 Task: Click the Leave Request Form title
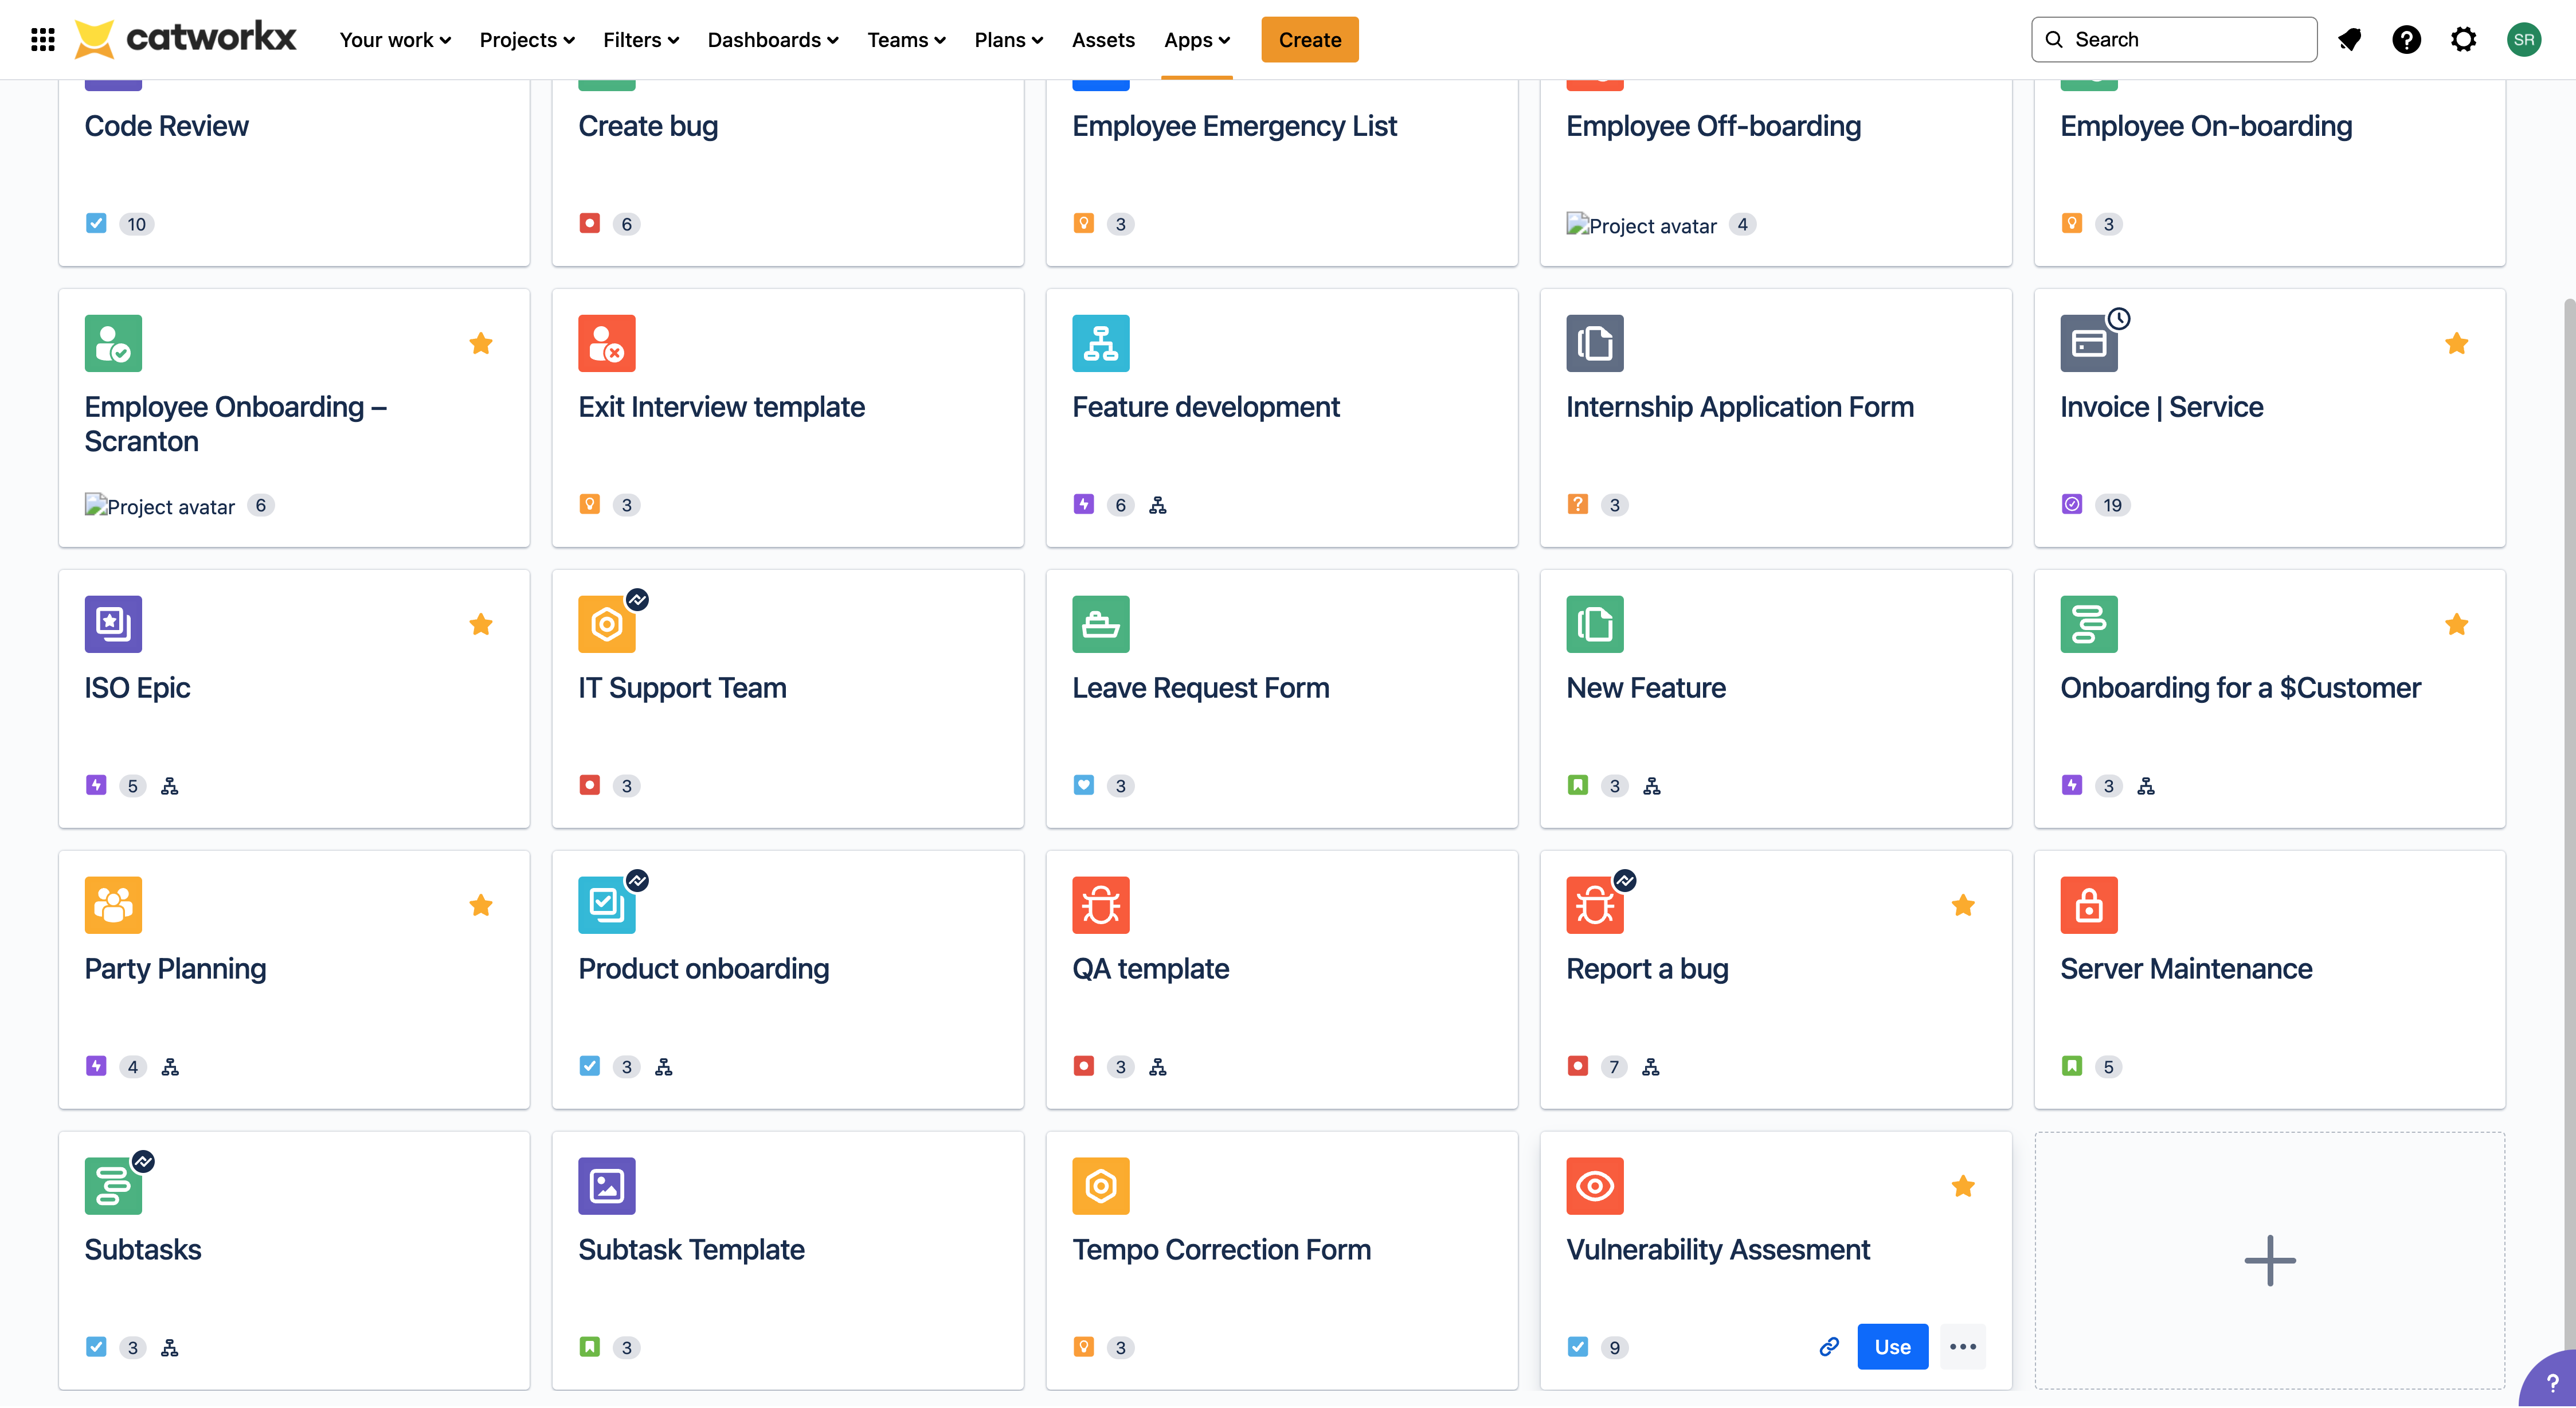point(1200,688)
